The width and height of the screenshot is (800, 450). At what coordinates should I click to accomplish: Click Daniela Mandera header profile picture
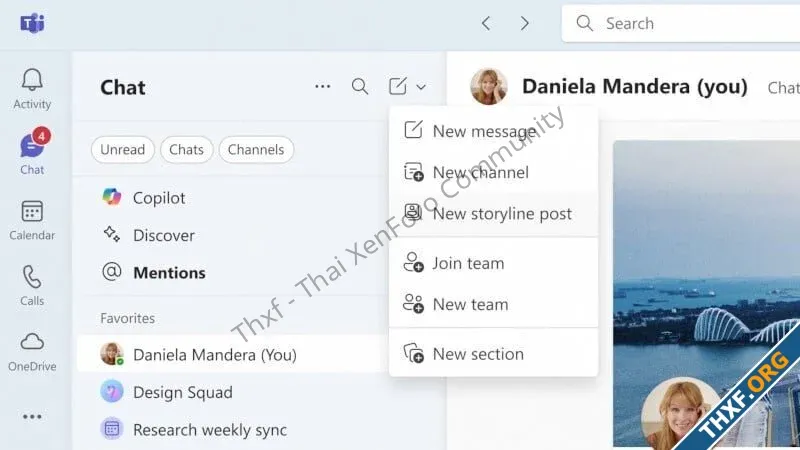click(489, 87)
